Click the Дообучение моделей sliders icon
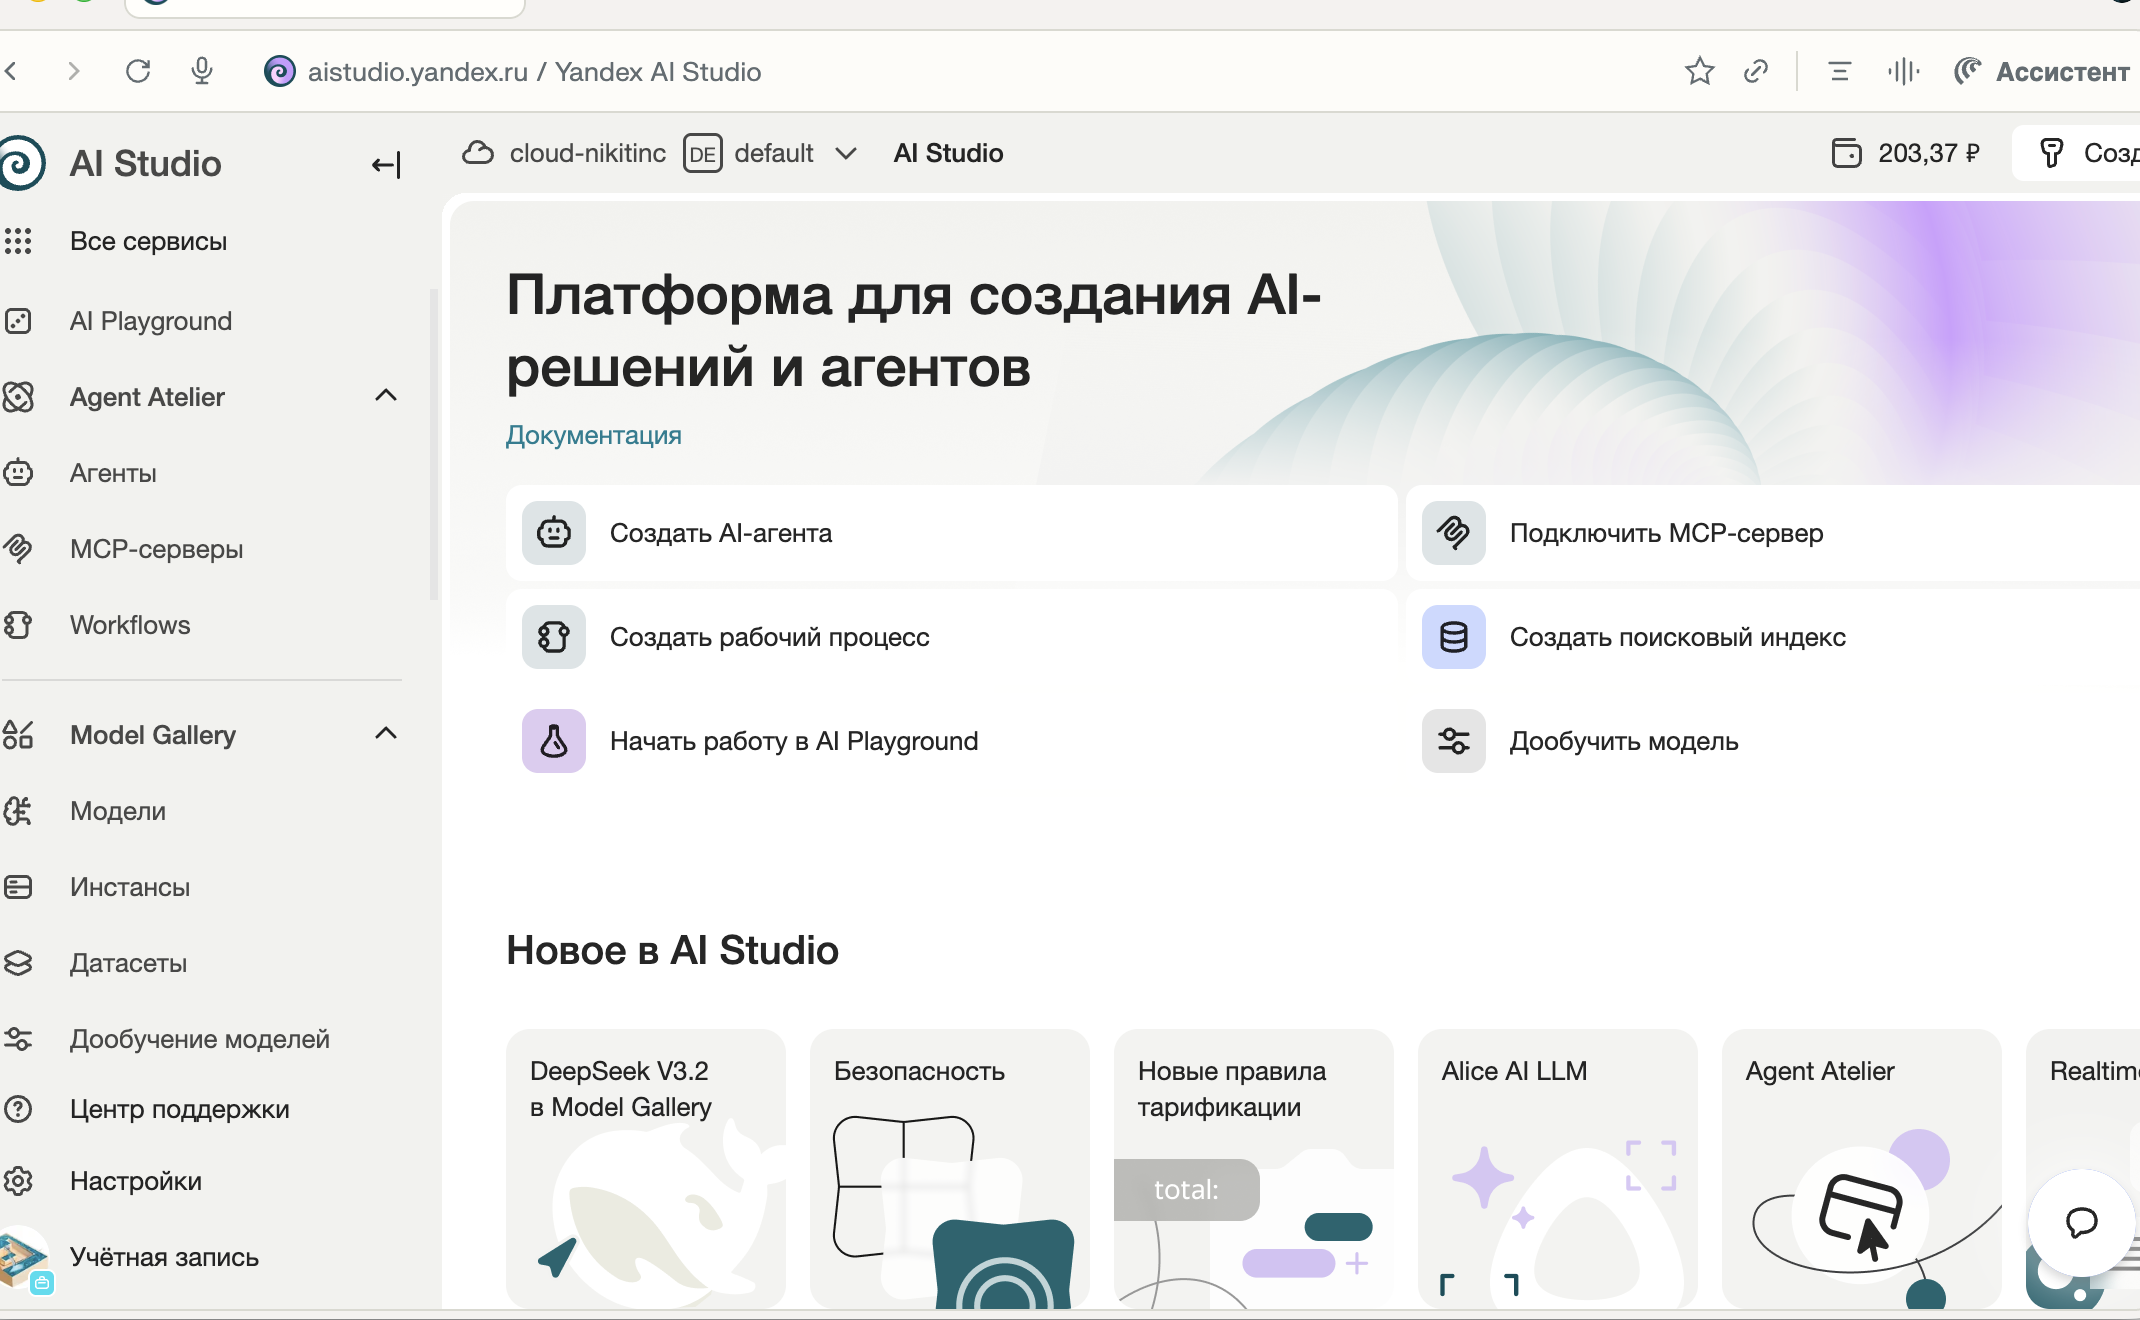This screenshot has width=2140, height=1320. coord(18,1039)
